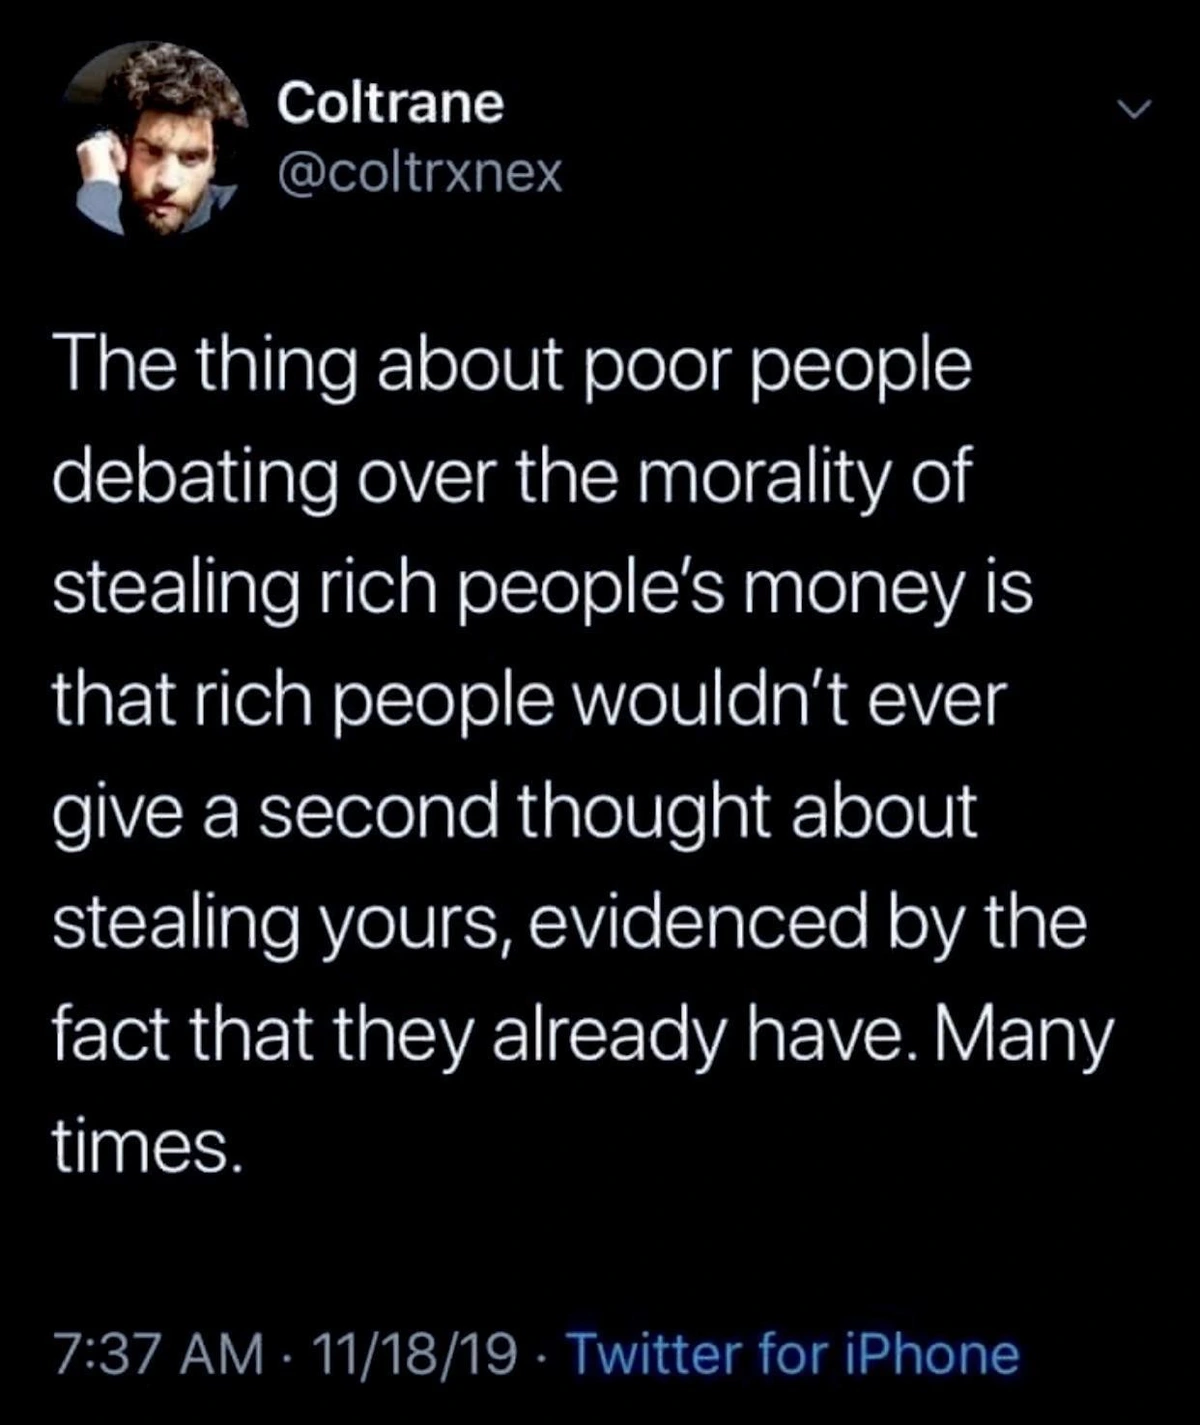Click the Twitter for iPhone source link
The image size is (1200, 1425).
pyautogui.click(x=794, y=1355)
